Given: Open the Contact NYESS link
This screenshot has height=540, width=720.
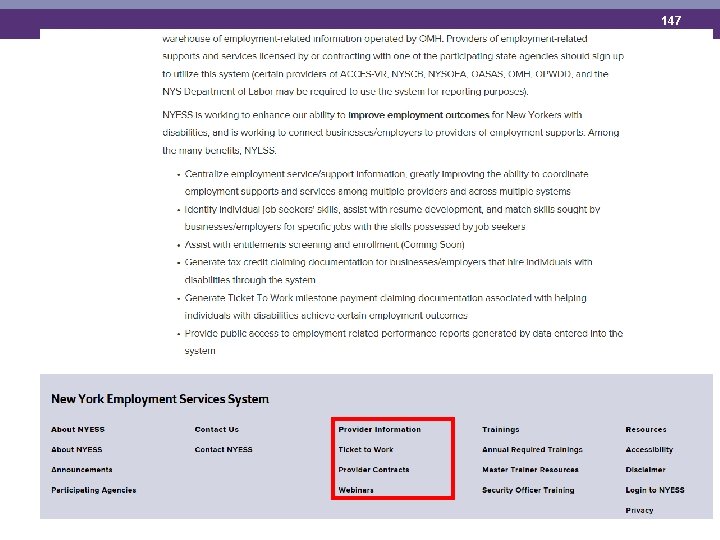Looking at the screenshot, I should click(224, 450).
